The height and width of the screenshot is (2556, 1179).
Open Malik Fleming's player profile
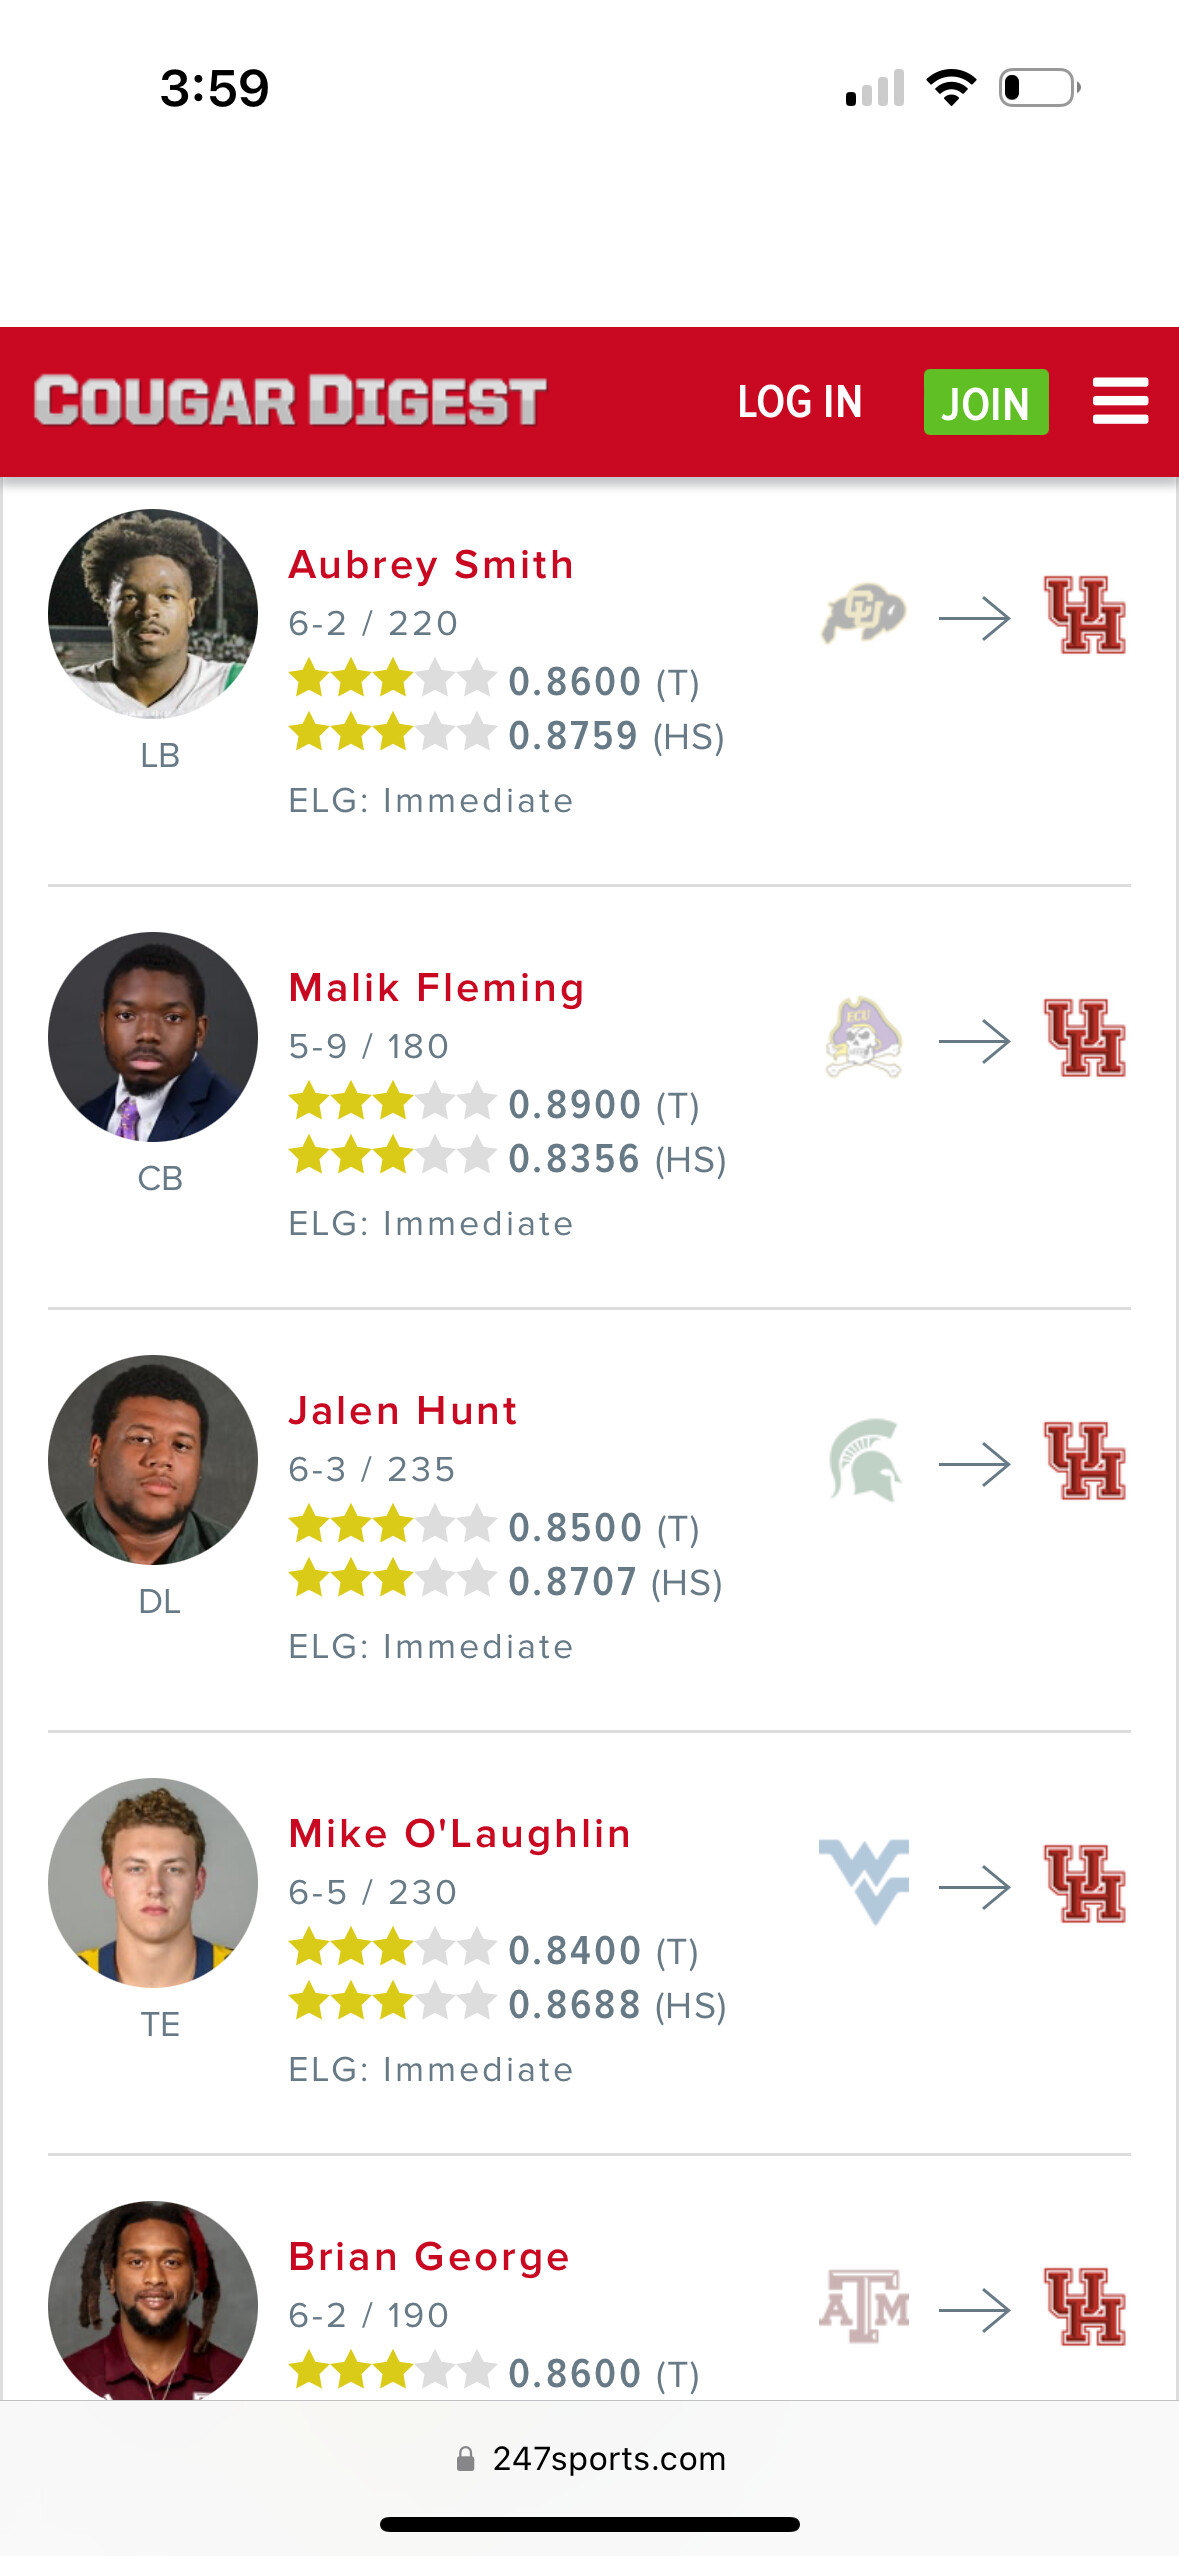coord(436,988)
